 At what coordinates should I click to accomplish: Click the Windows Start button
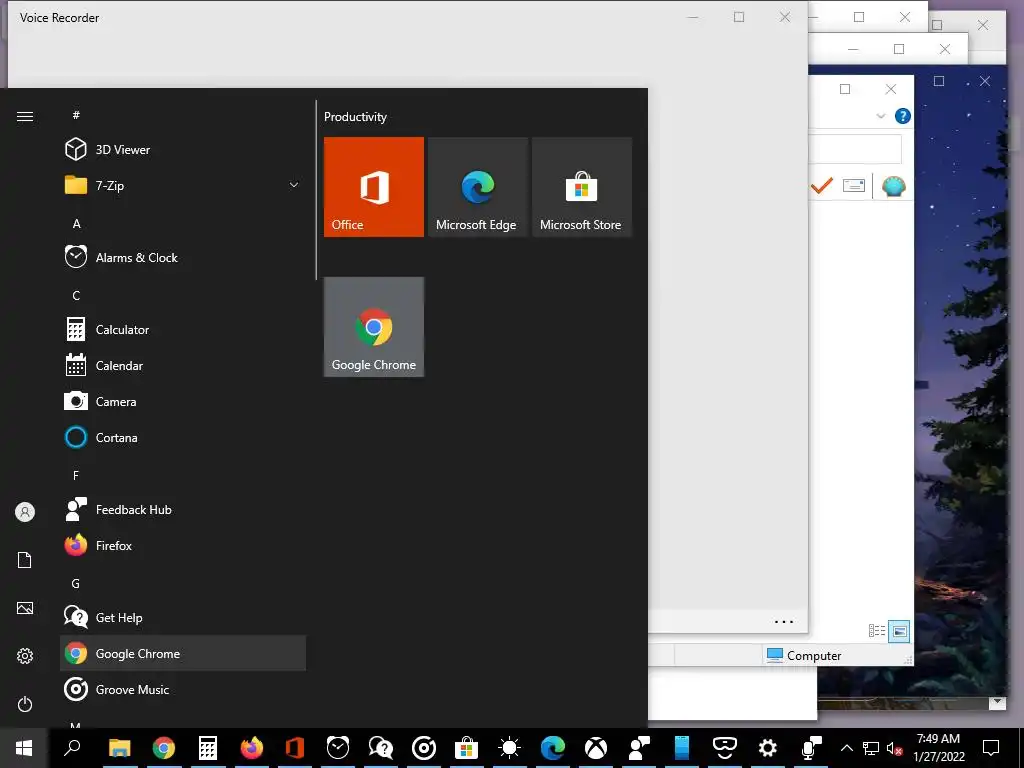(24, 748)
